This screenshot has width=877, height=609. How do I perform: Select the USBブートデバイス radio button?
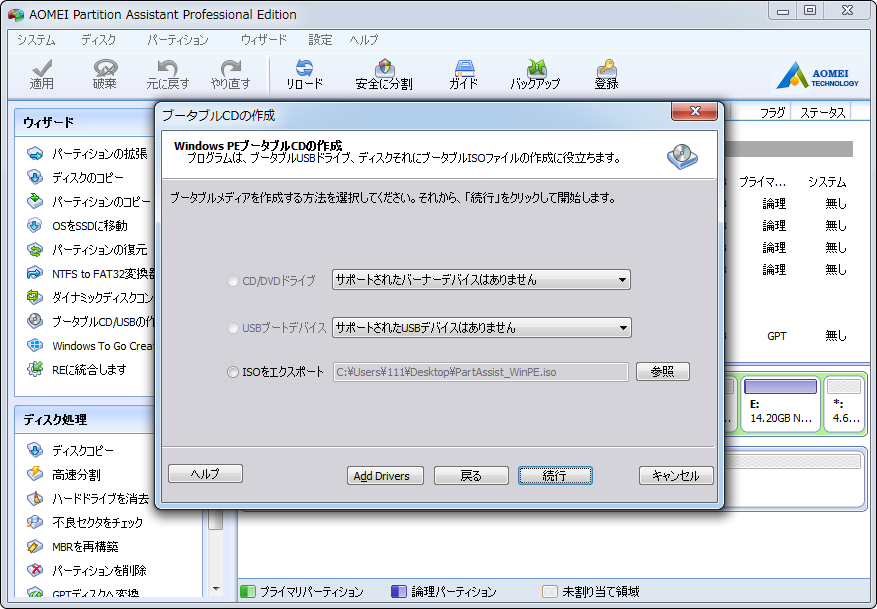click(x=233, y=328)
